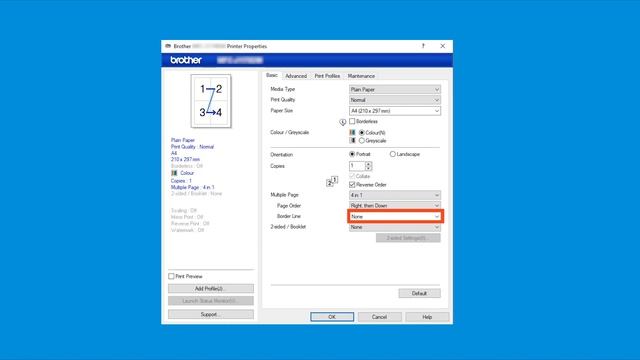The width and height of the screenshot is (640, 360).
Task: Click the '210 x 297 mm' summary text
Action: [185, 159]
